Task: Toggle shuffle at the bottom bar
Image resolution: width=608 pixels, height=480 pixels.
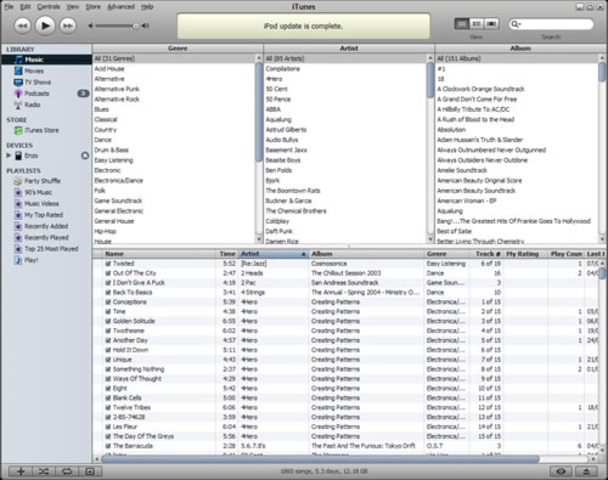Action: (x=43, y=471)
